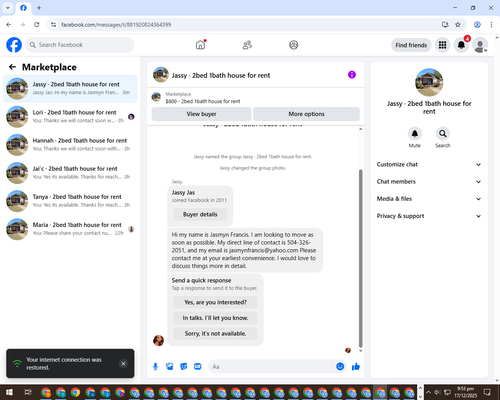The width and height of the screenshot is (500, 400).
Task: Send a voice clip with microphone icon
Action: 155,367
